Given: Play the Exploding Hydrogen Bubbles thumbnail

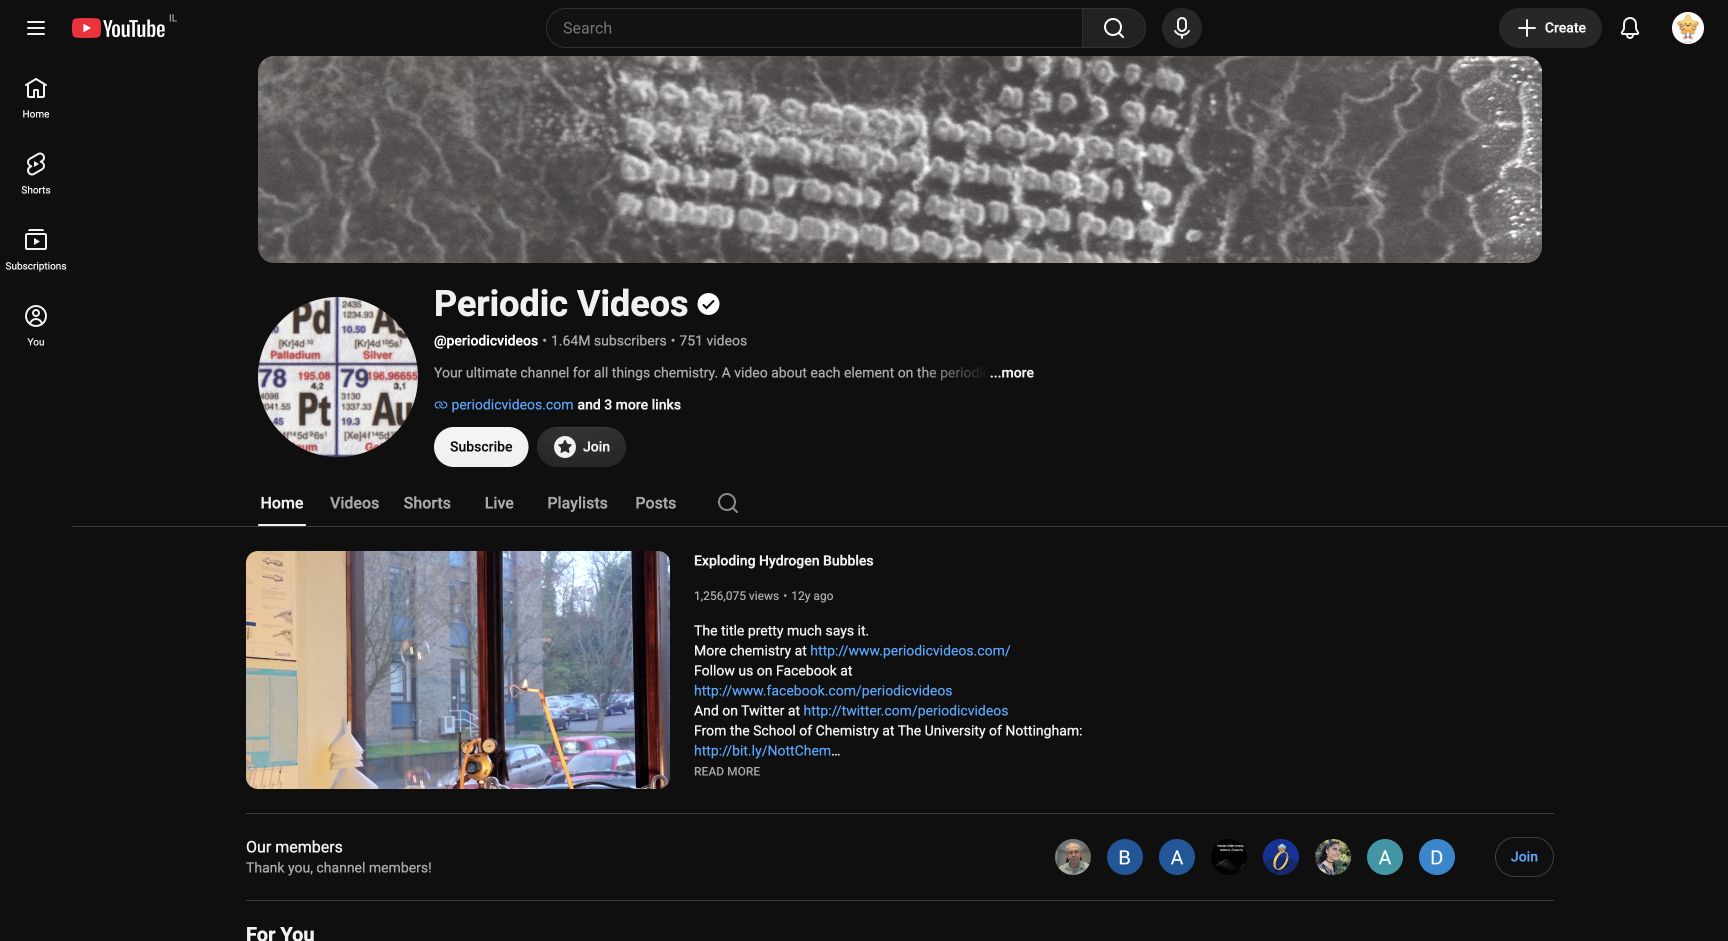Looking at the screenshot, I should pyautogui.click(x=458, y=670).
